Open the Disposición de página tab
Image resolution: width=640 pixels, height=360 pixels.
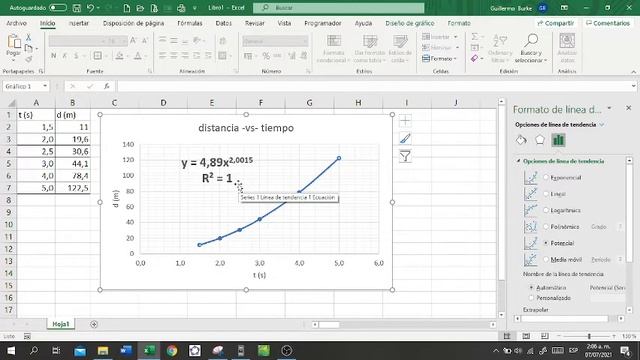pyautogui.click(x=133, y=23)
